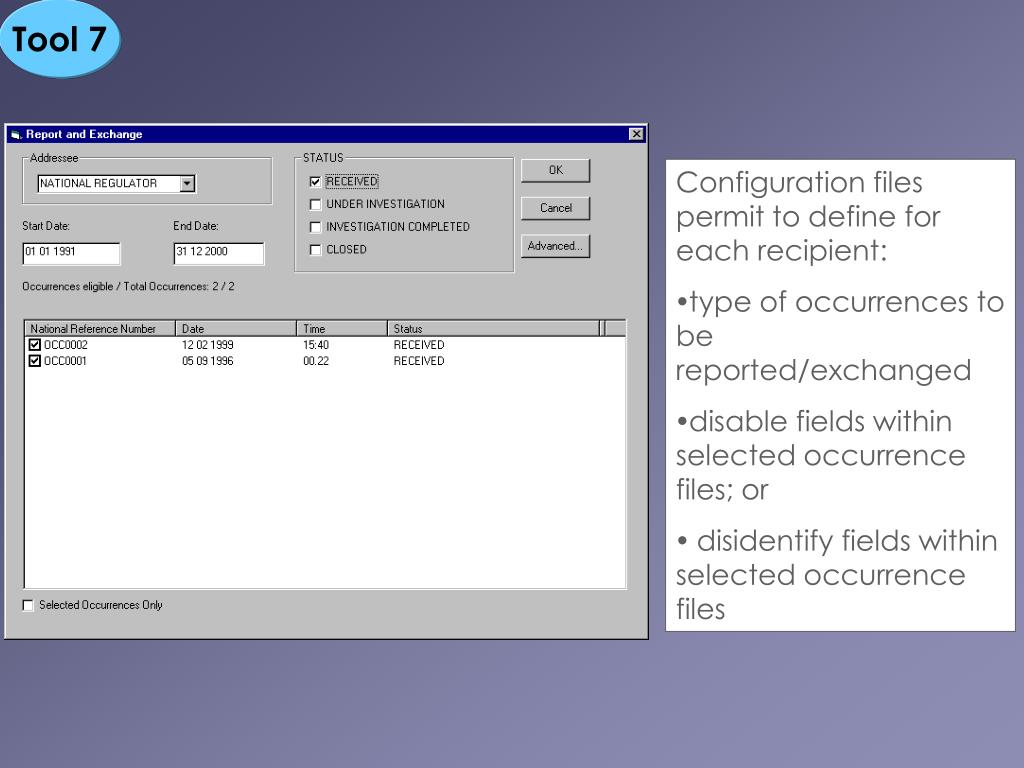Click into the Start Date field

[x=71, y=253]
